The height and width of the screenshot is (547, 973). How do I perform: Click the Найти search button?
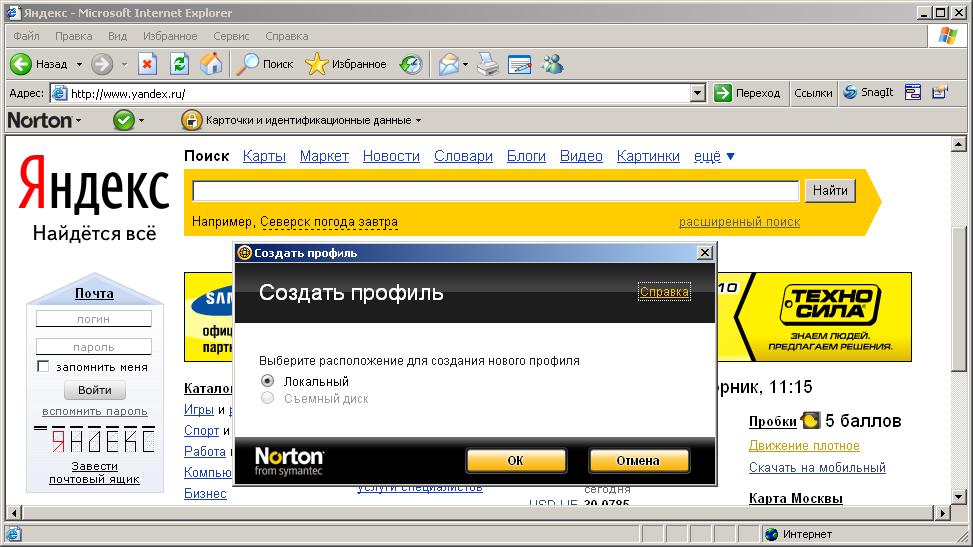[830, 191]
